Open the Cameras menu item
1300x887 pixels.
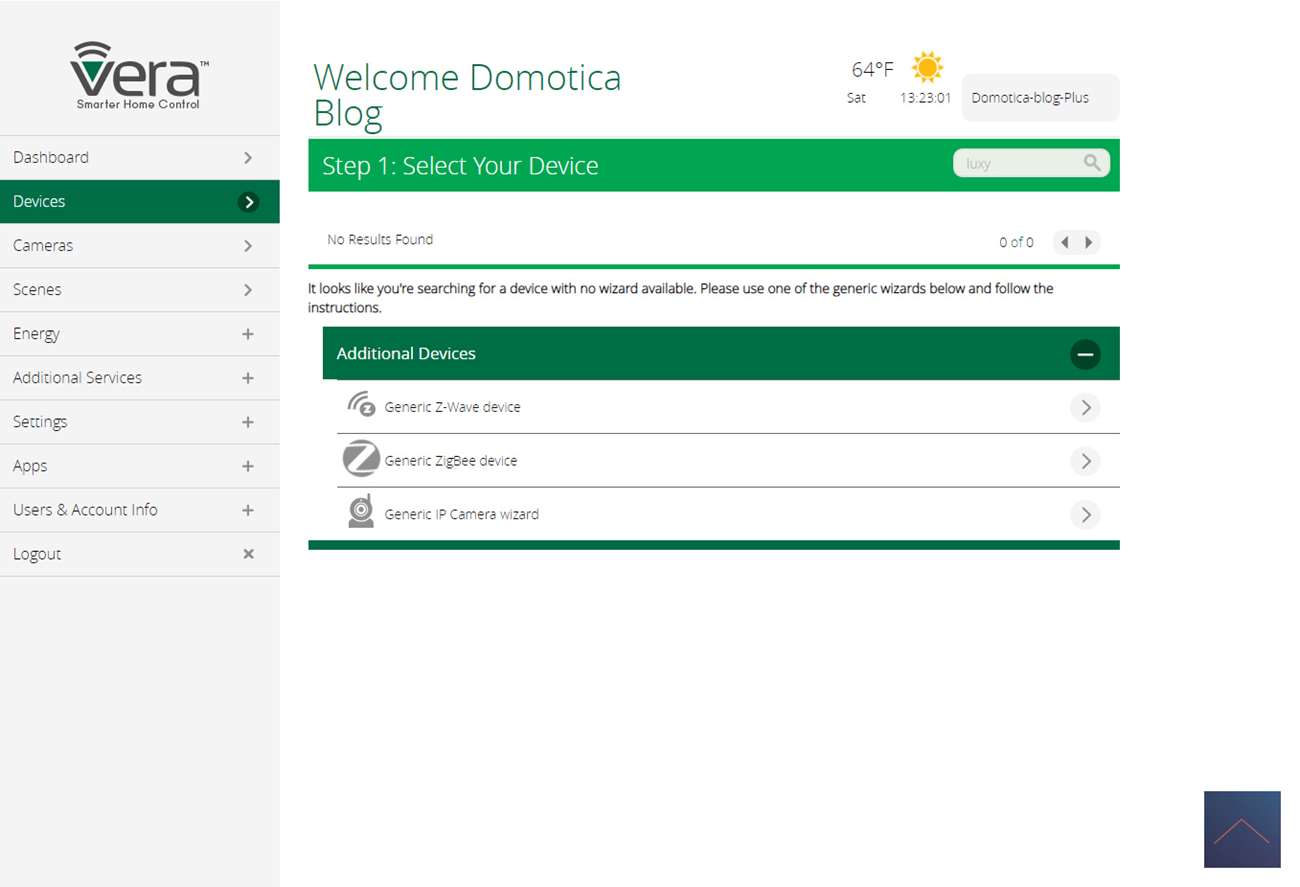point(139,246)
